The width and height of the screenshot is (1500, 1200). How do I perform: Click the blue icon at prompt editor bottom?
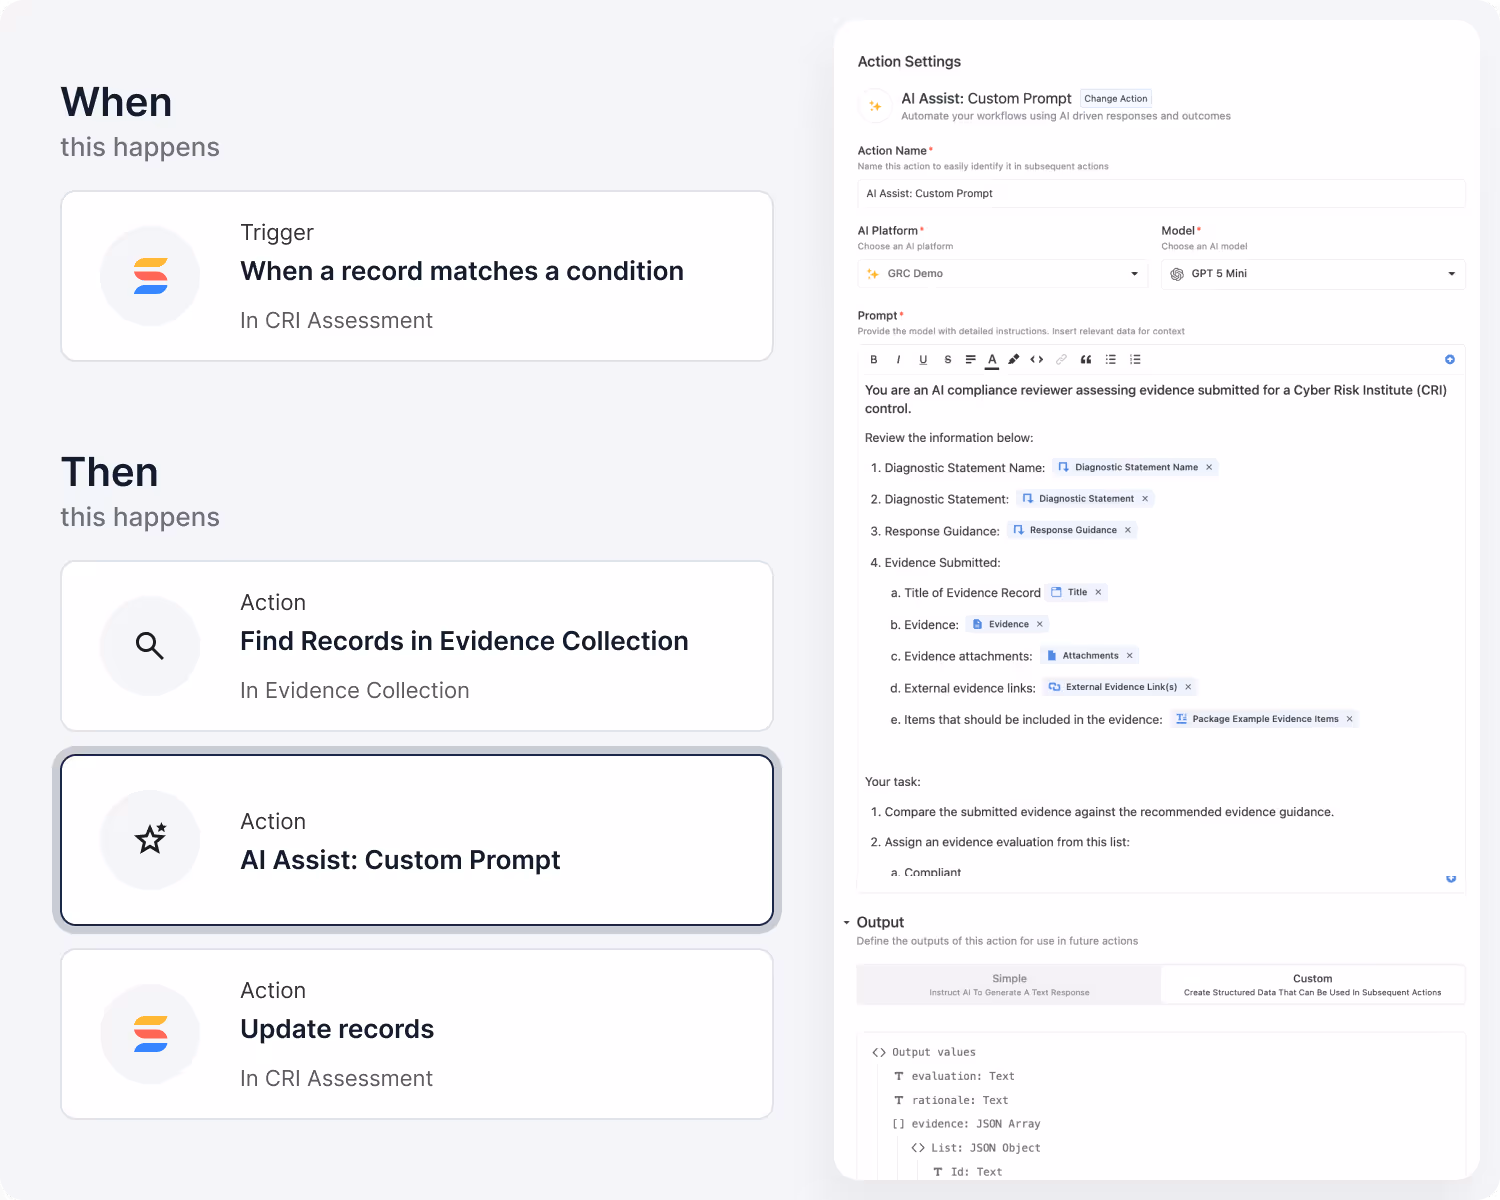point(1451,878)
